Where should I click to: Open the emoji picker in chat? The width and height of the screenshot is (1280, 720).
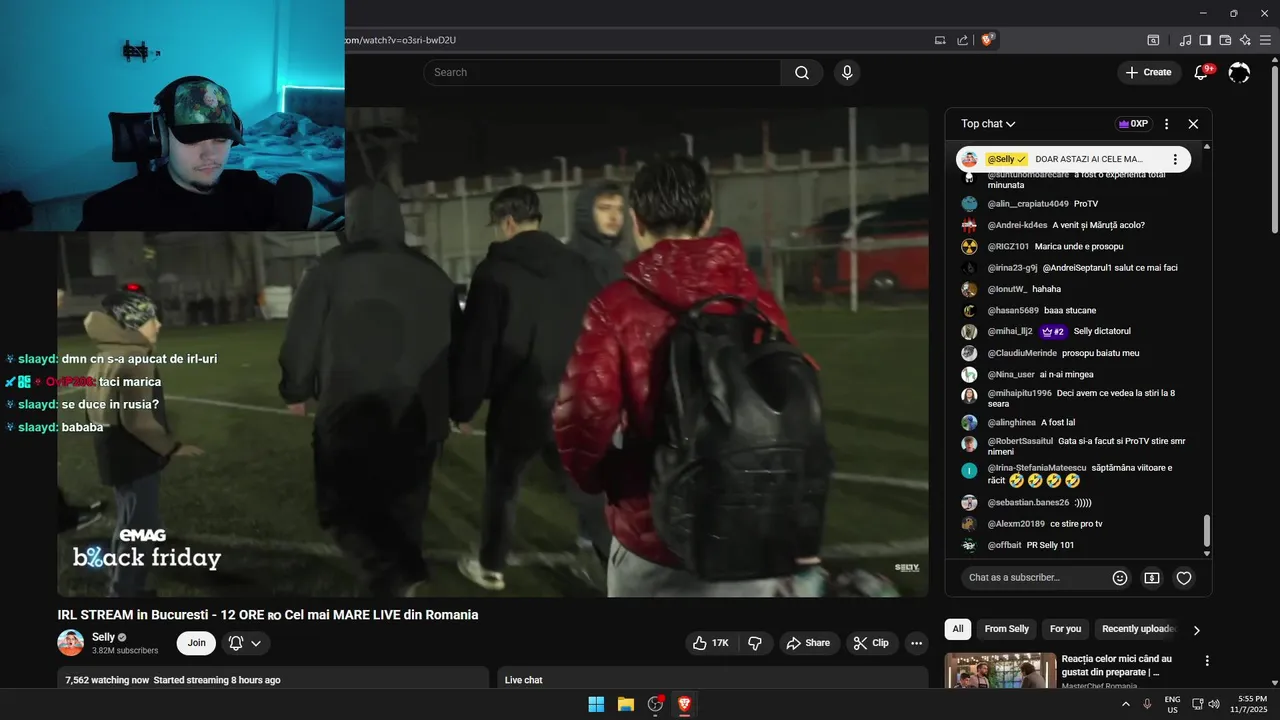click(1120, 578)
